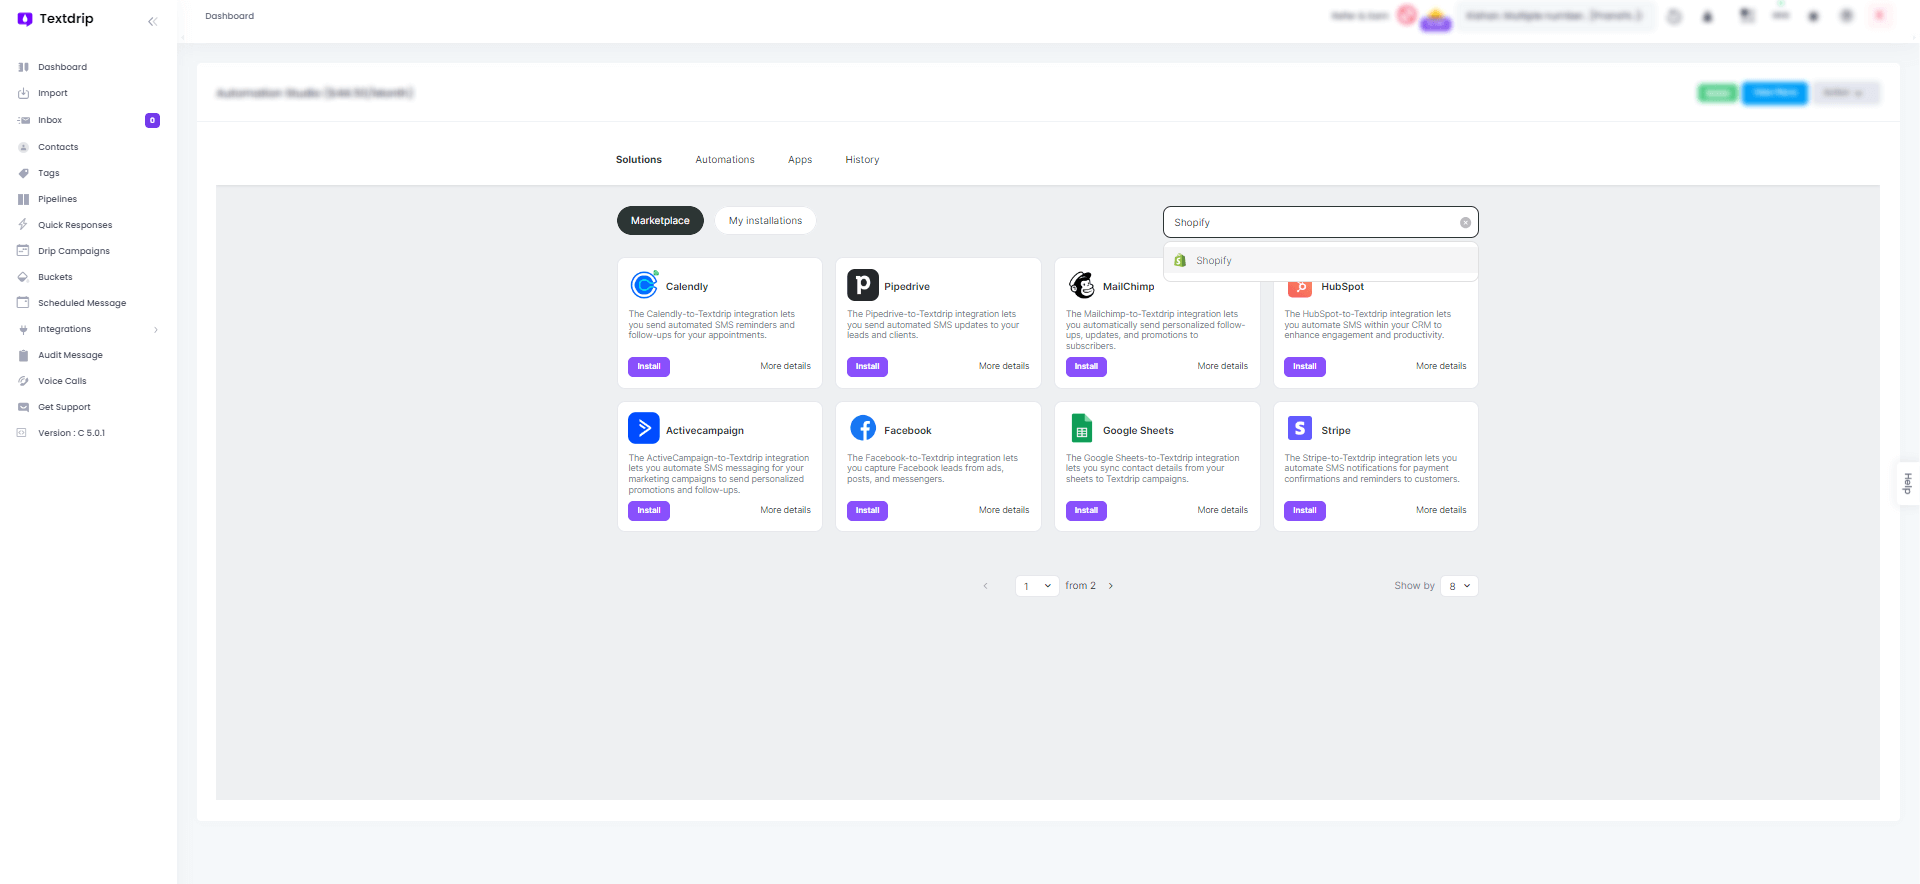Open the Import page icon
This screenshot has height=884, width=1920.
[x=23, y=93]
